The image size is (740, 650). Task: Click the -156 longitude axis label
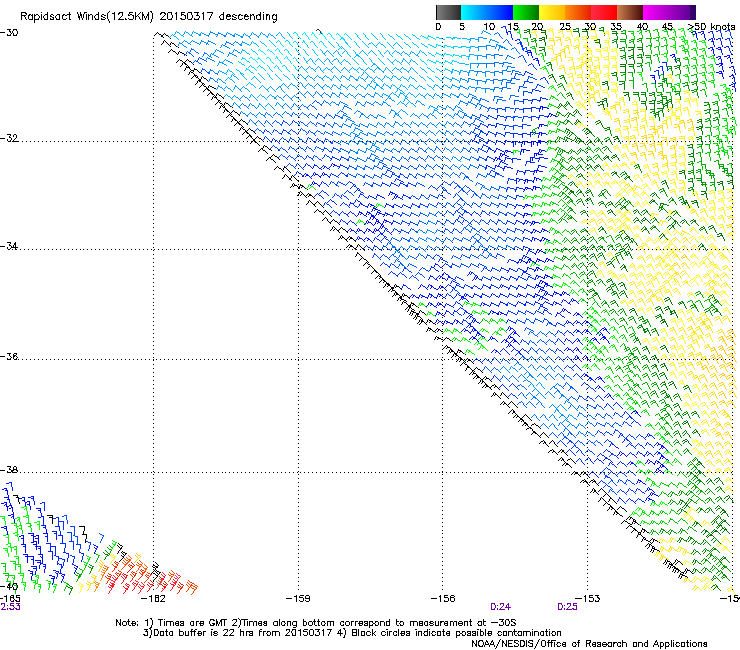pyautogui.click(x=443, y=599)
